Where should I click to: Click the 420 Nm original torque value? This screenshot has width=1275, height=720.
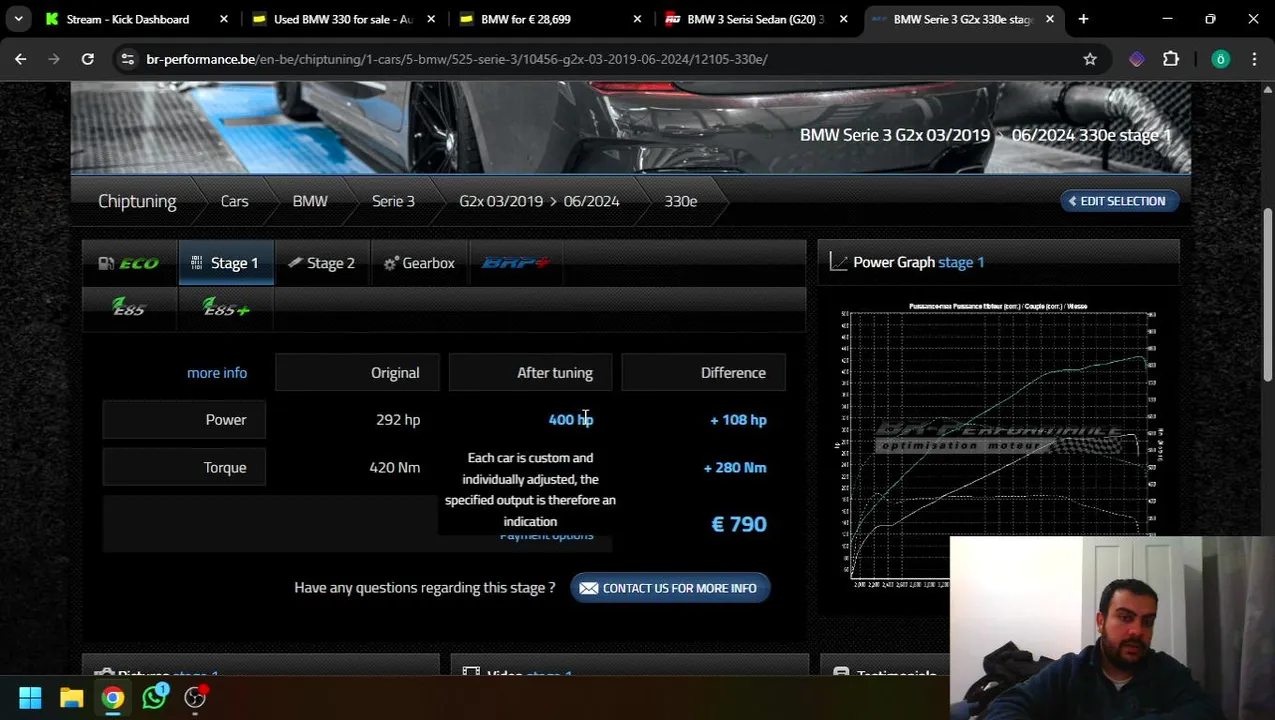coord(395,468)
